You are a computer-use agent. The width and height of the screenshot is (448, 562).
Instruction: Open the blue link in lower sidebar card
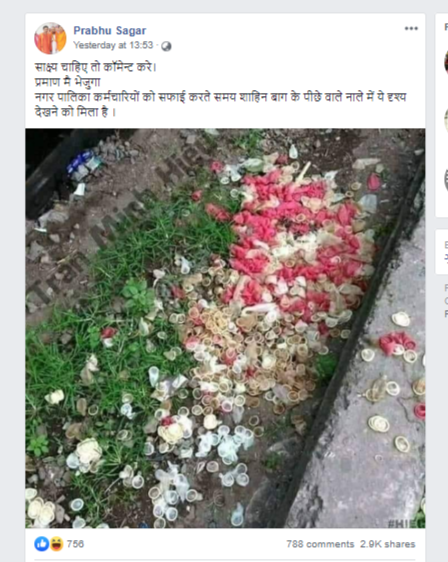[x=446, y=258]
